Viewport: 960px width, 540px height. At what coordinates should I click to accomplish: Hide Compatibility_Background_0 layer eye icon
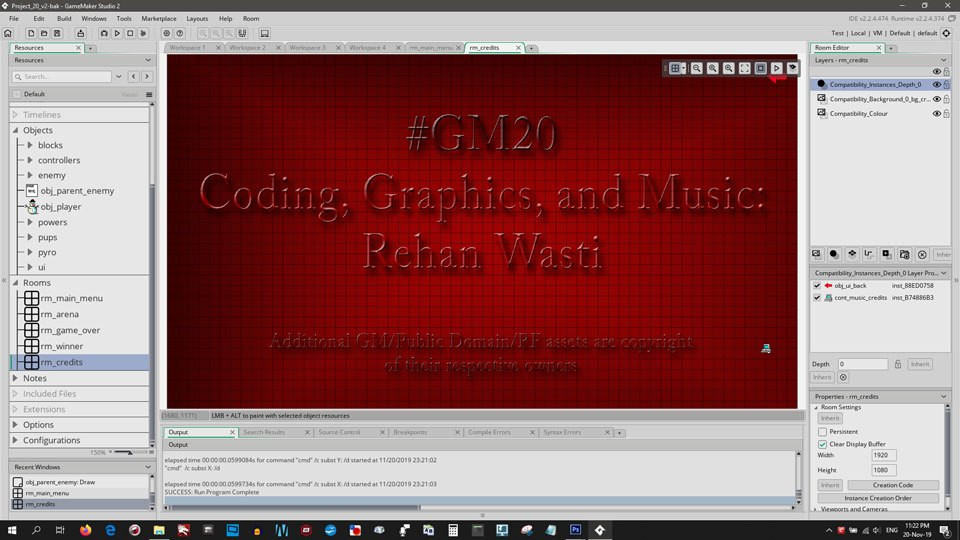pyautogui.click(x=937, y=99)
